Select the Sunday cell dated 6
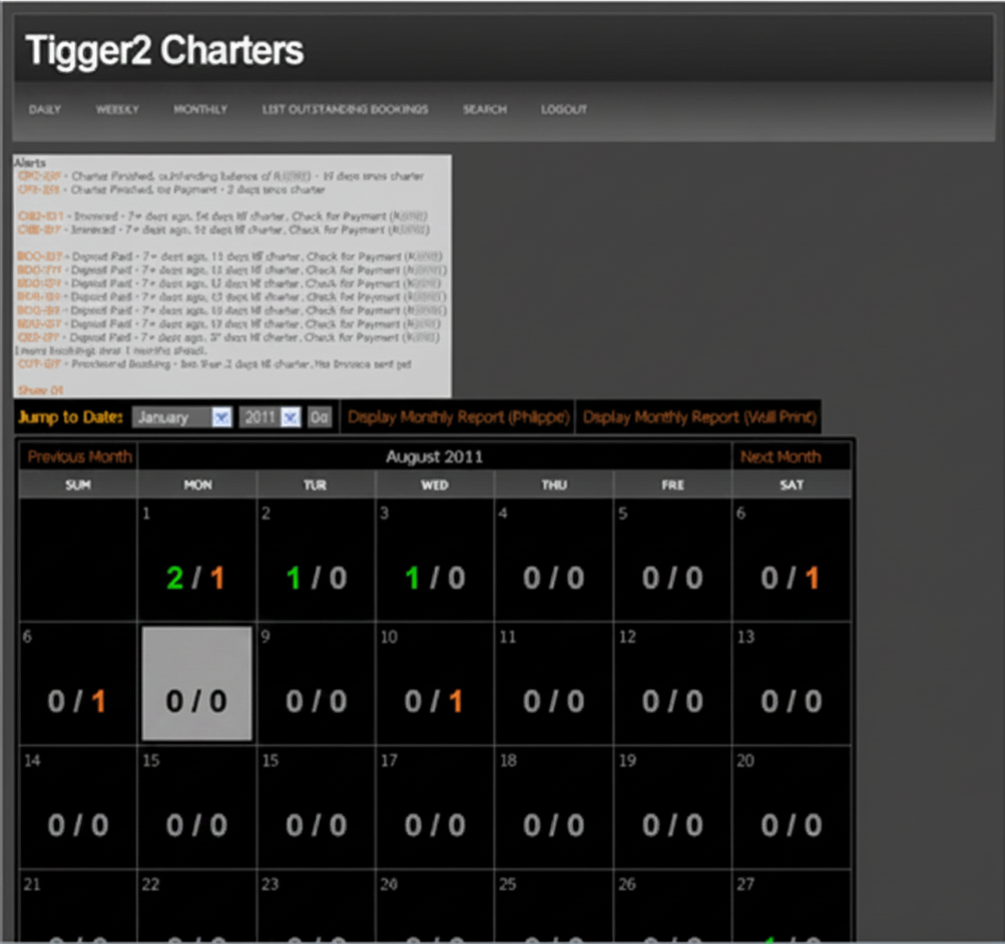This screenshot has width=1005, height=944. coord(78,684)
